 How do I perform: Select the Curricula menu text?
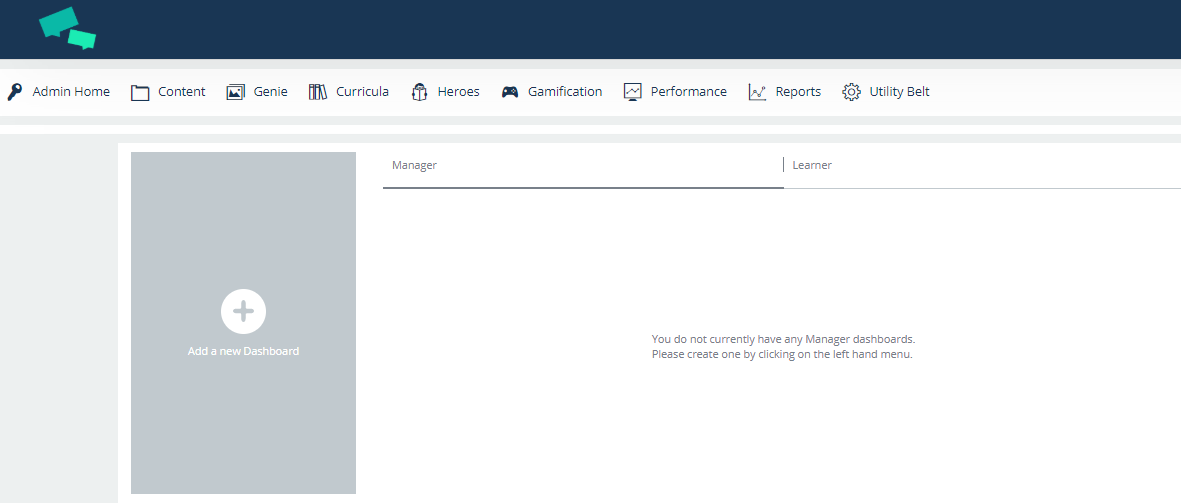tap(362, 92)
